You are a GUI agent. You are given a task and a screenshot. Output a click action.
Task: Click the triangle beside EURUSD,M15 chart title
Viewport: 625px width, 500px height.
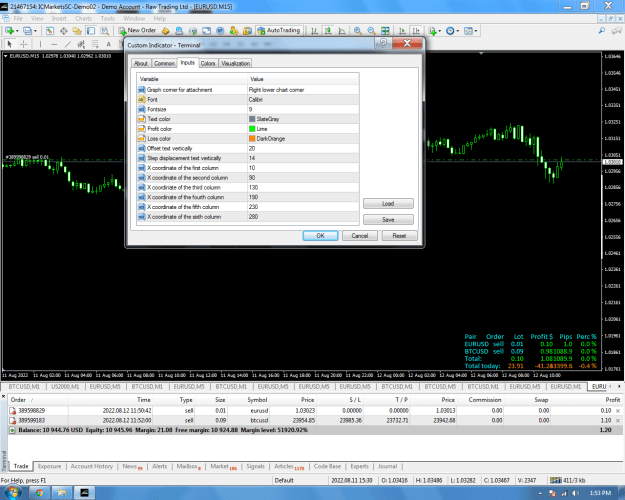[x=6, y=56]
